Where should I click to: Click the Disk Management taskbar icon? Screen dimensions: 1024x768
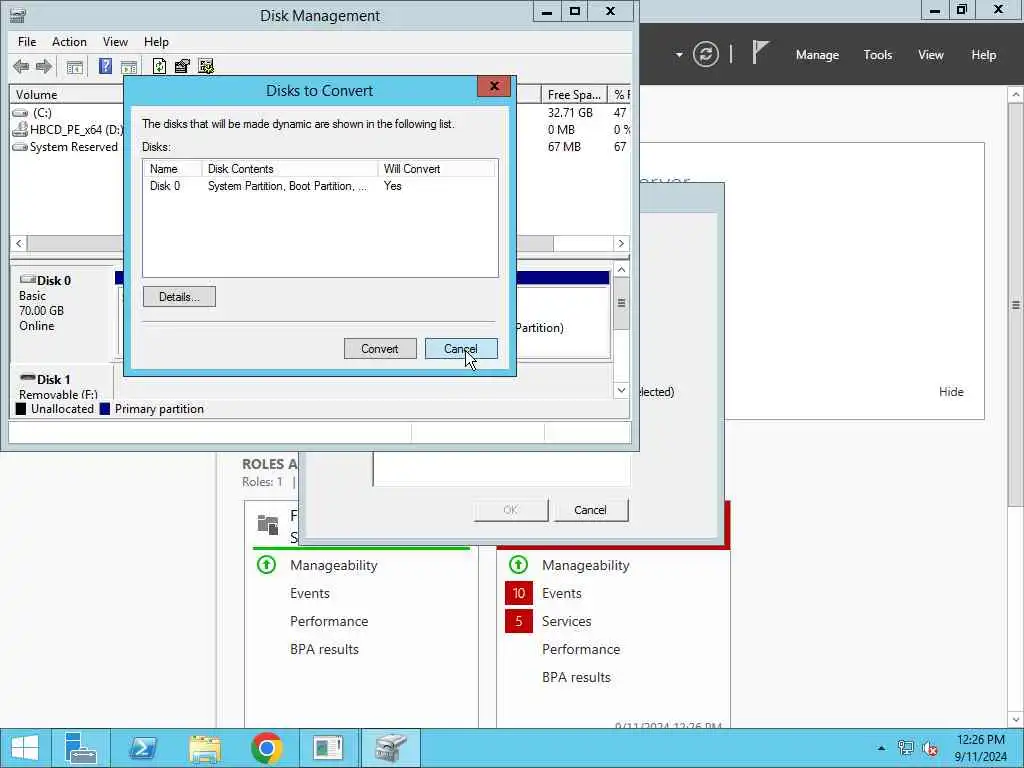[391, 748]
